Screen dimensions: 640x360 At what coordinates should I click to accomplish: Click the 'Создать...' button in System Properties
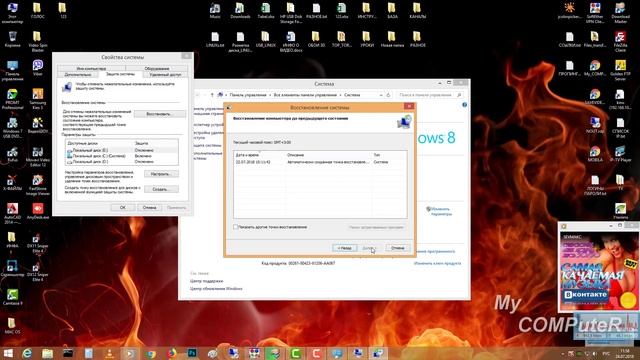(161, 189)
